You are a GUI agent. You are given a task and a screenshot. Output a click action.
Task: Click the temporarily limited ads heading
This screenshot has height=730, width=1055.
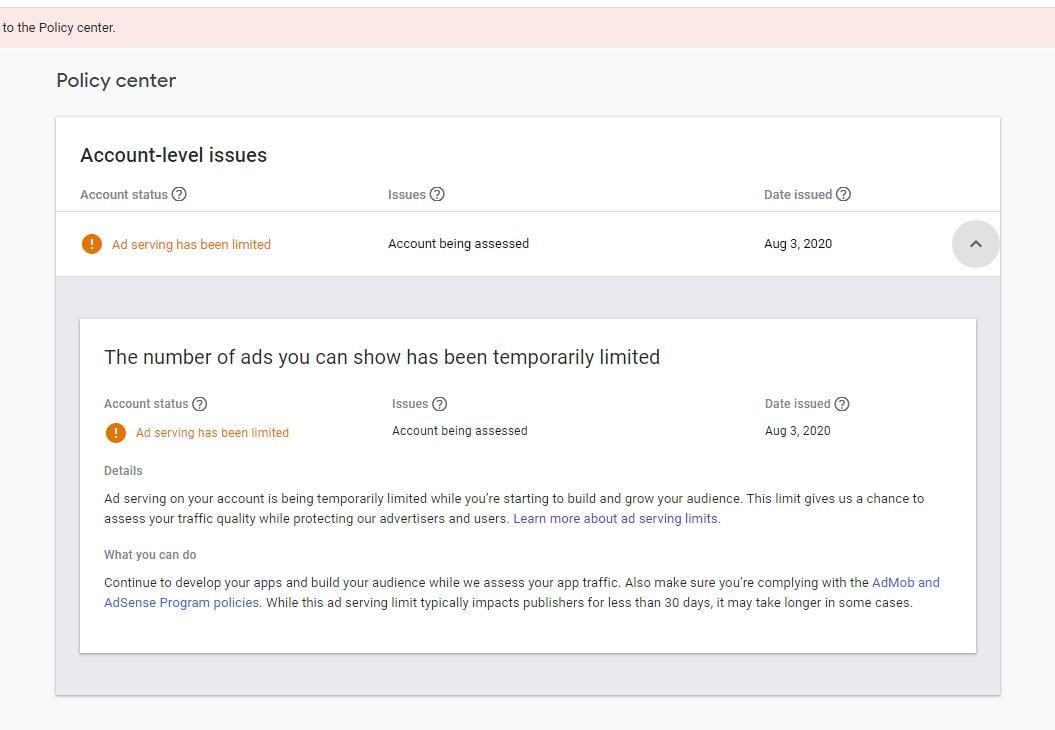point(382,357)
